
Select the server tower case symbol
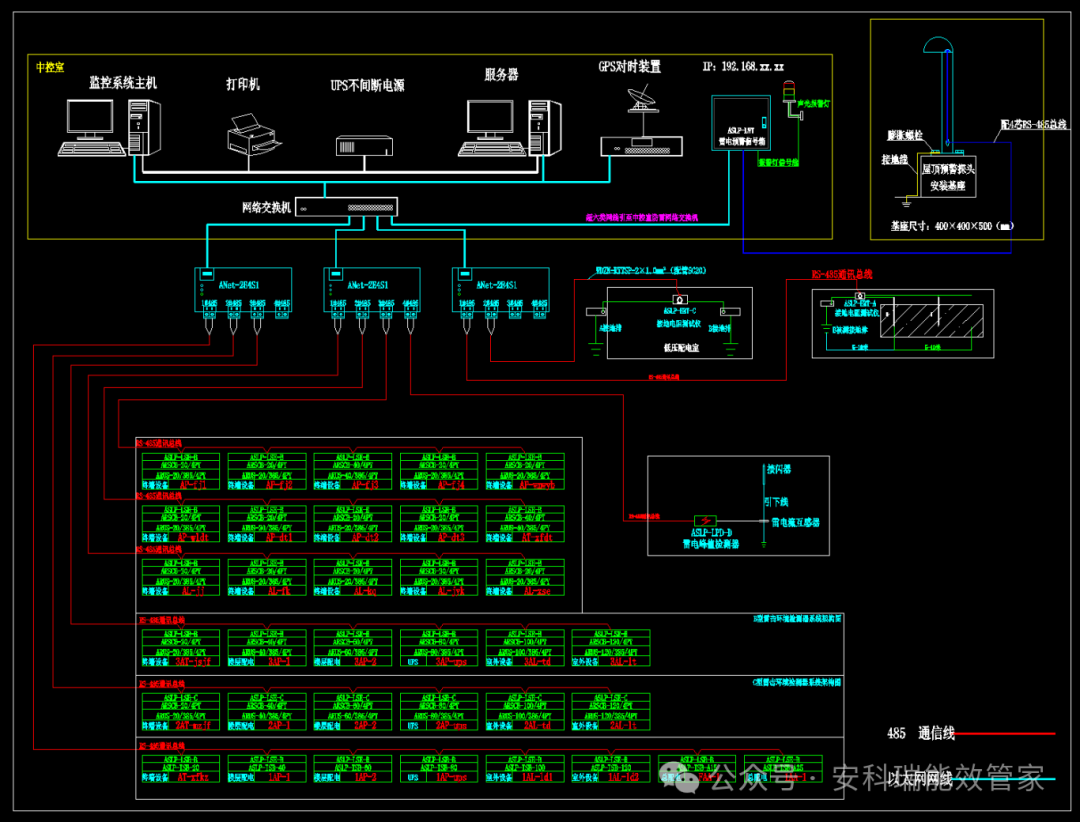pos(545,127)
